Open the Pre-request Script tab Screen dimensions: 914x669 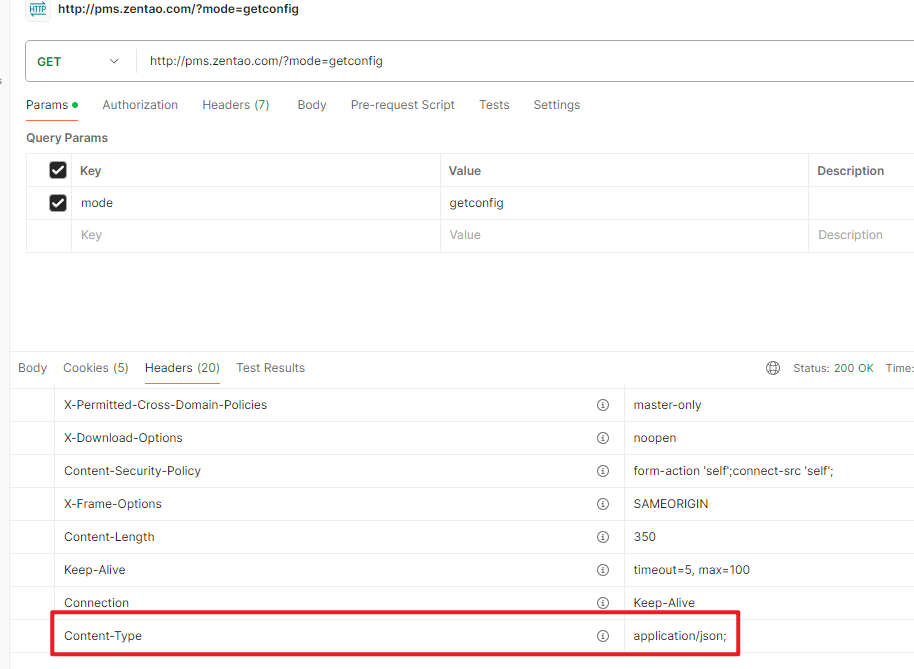click(x=402, y=105)
